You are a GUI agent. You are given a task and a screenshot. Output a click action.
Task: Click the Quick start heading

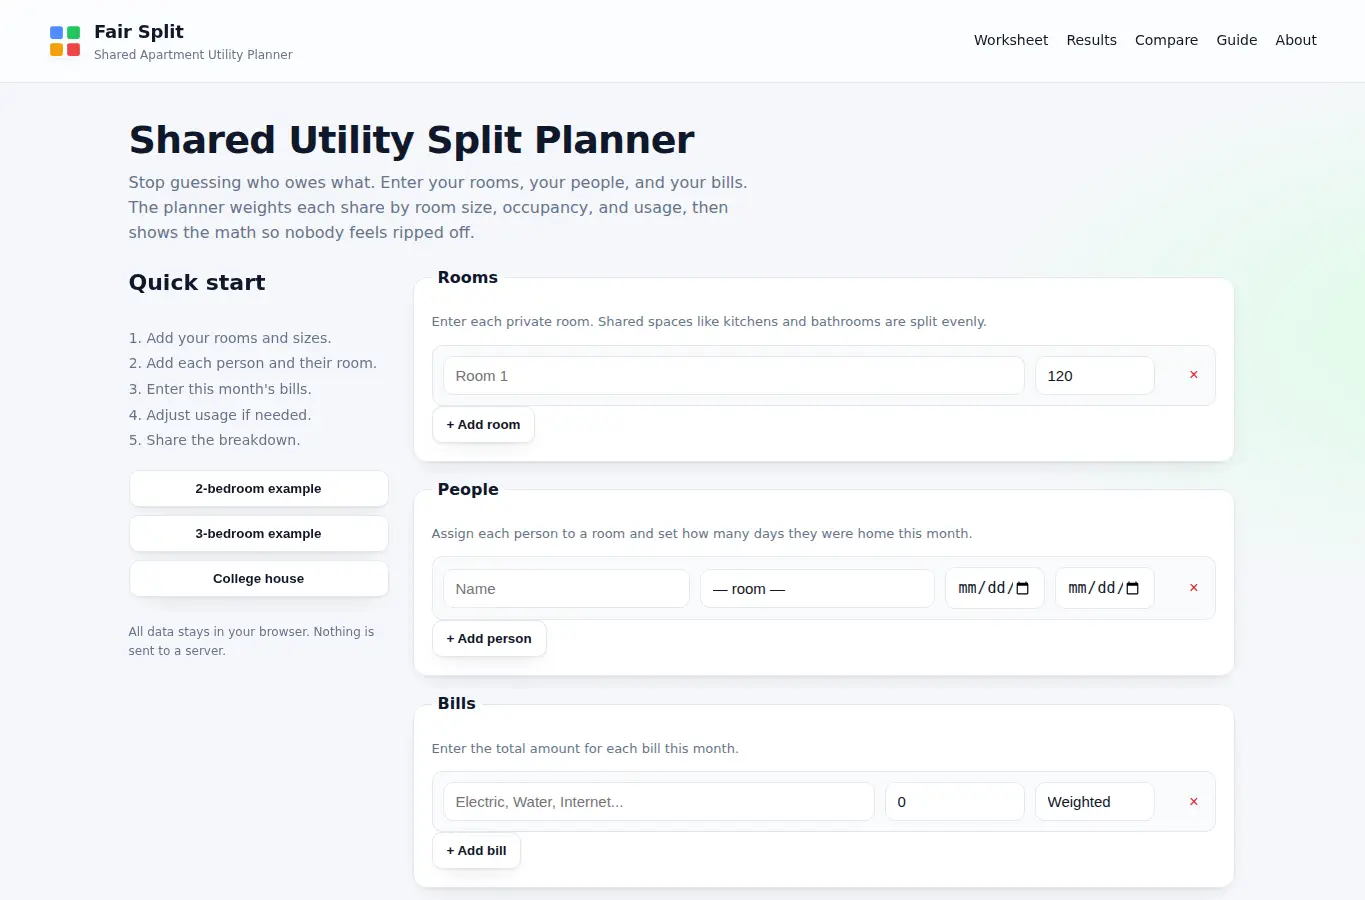pyautogui.click(x=197, y=283)
